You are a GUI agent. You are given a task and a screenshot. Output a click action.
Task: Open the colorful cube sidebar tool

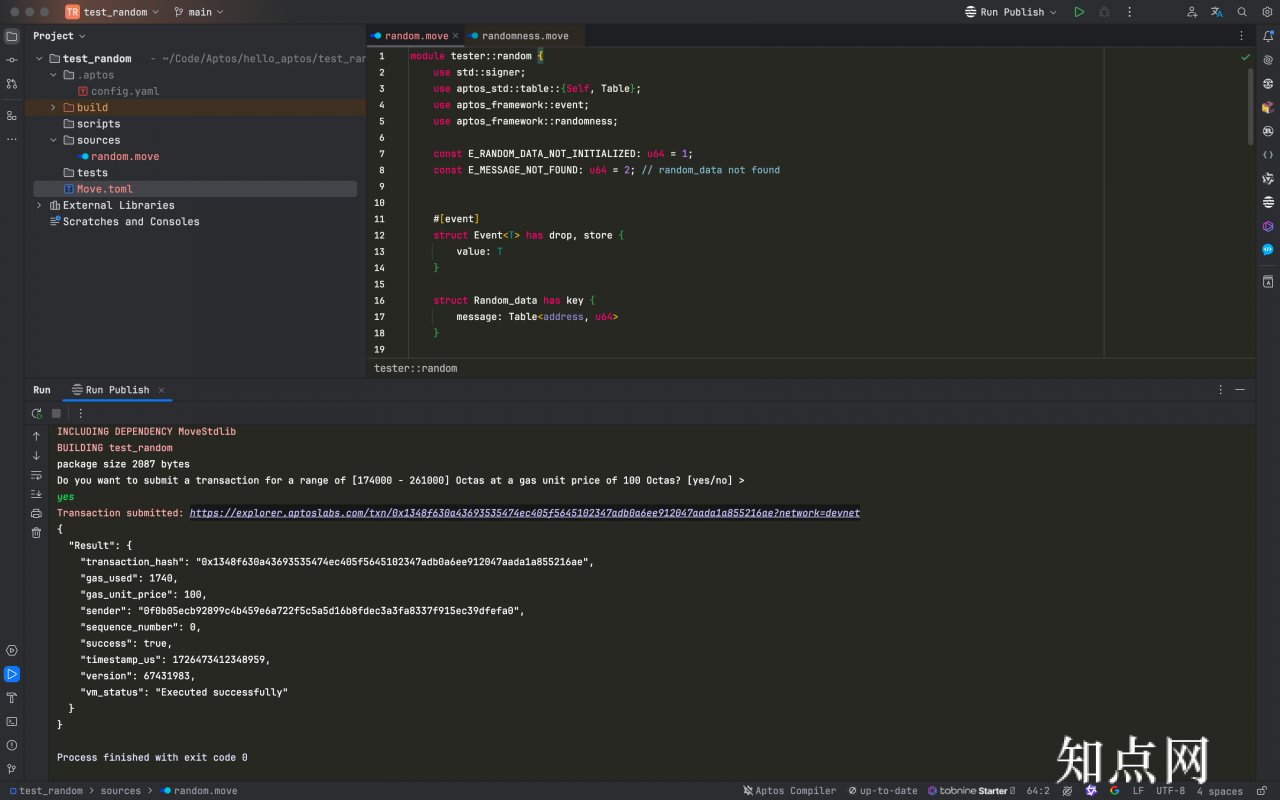[x=1268, y=107]
